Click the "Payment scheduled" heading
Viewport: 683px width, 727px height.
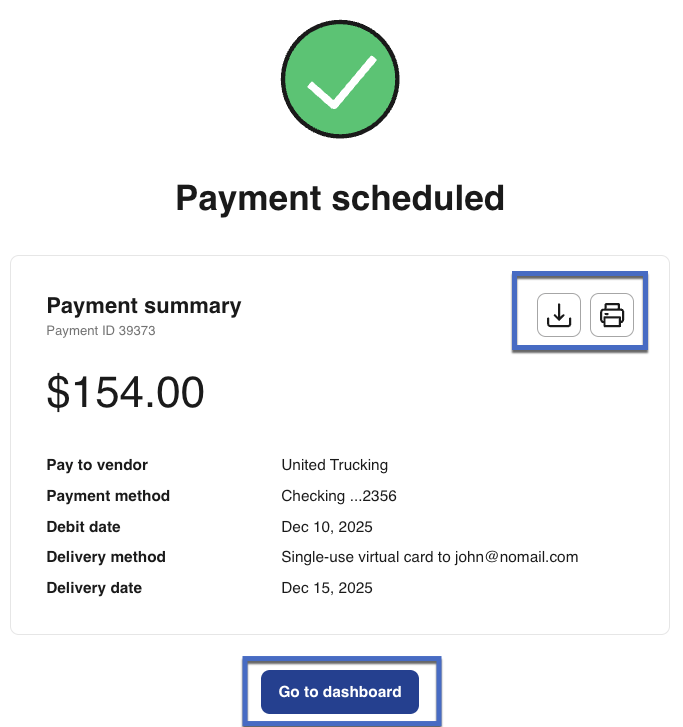[x=340, y=198]
